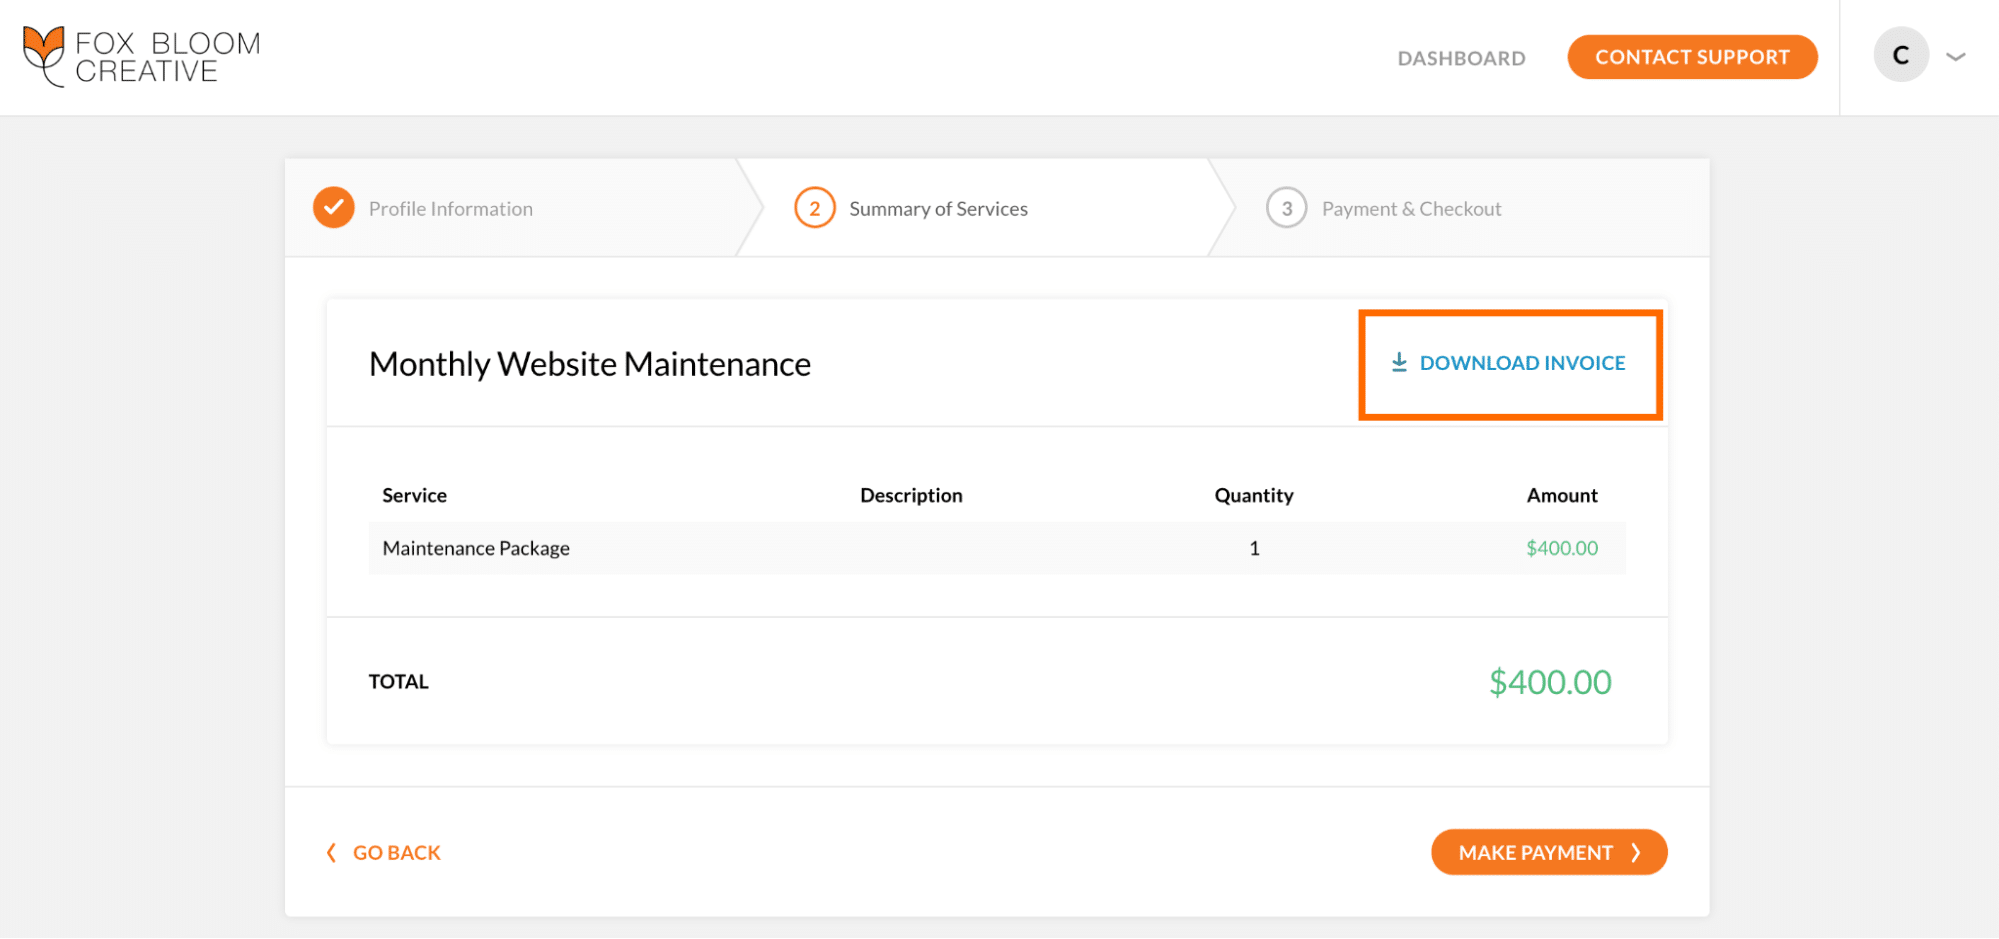Select the Summary of Services step

pyautogui.click(x=938, y=209)
